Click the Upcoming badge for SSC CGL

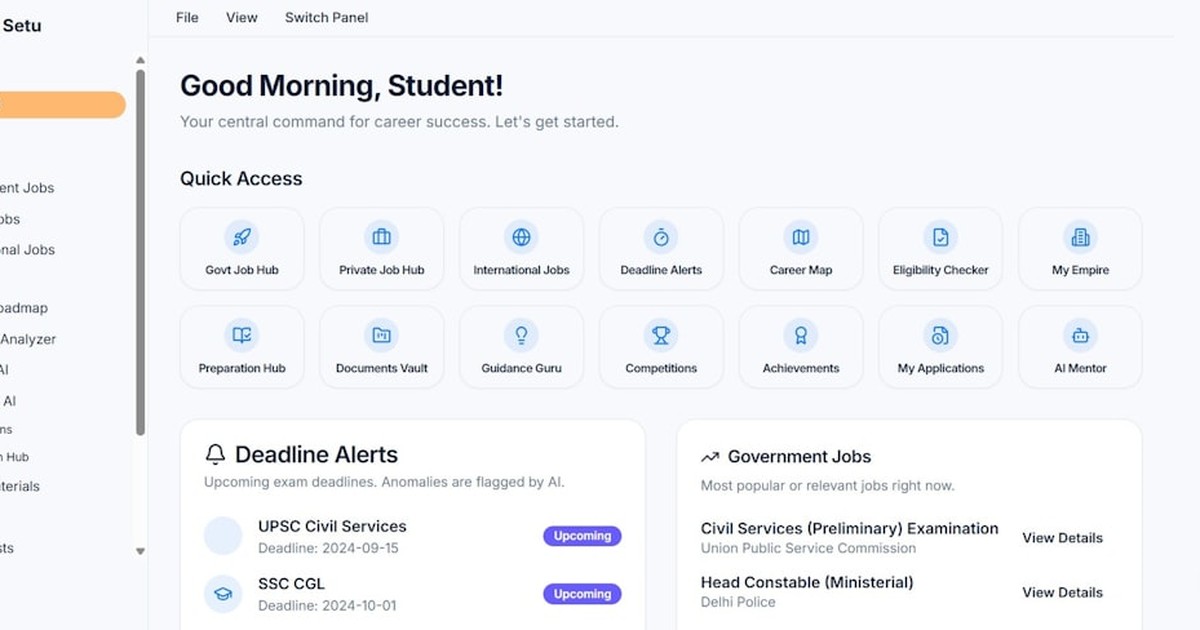coord(582,594)
